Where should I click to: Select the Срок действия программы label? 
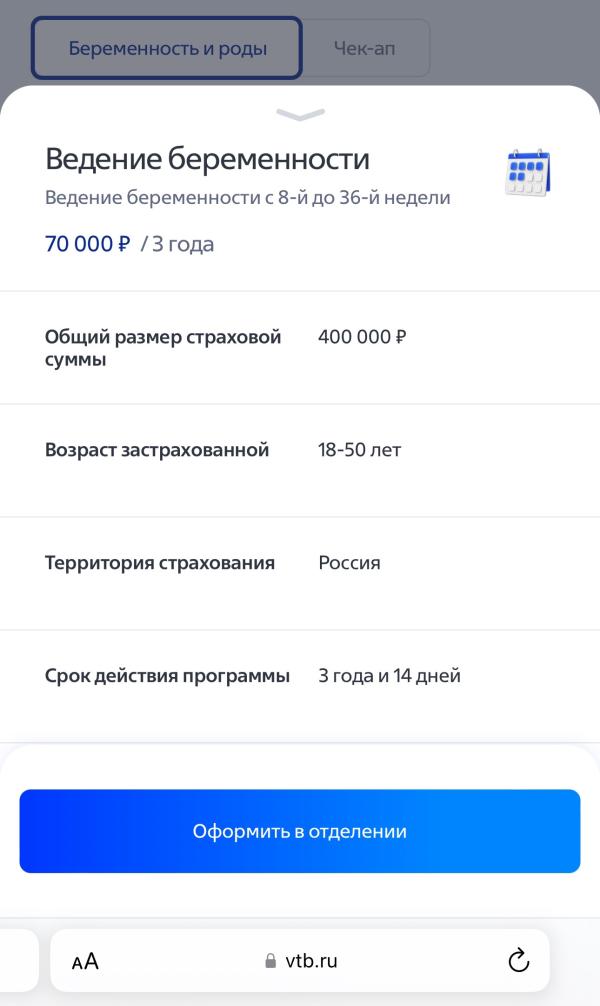click(167, 676)
